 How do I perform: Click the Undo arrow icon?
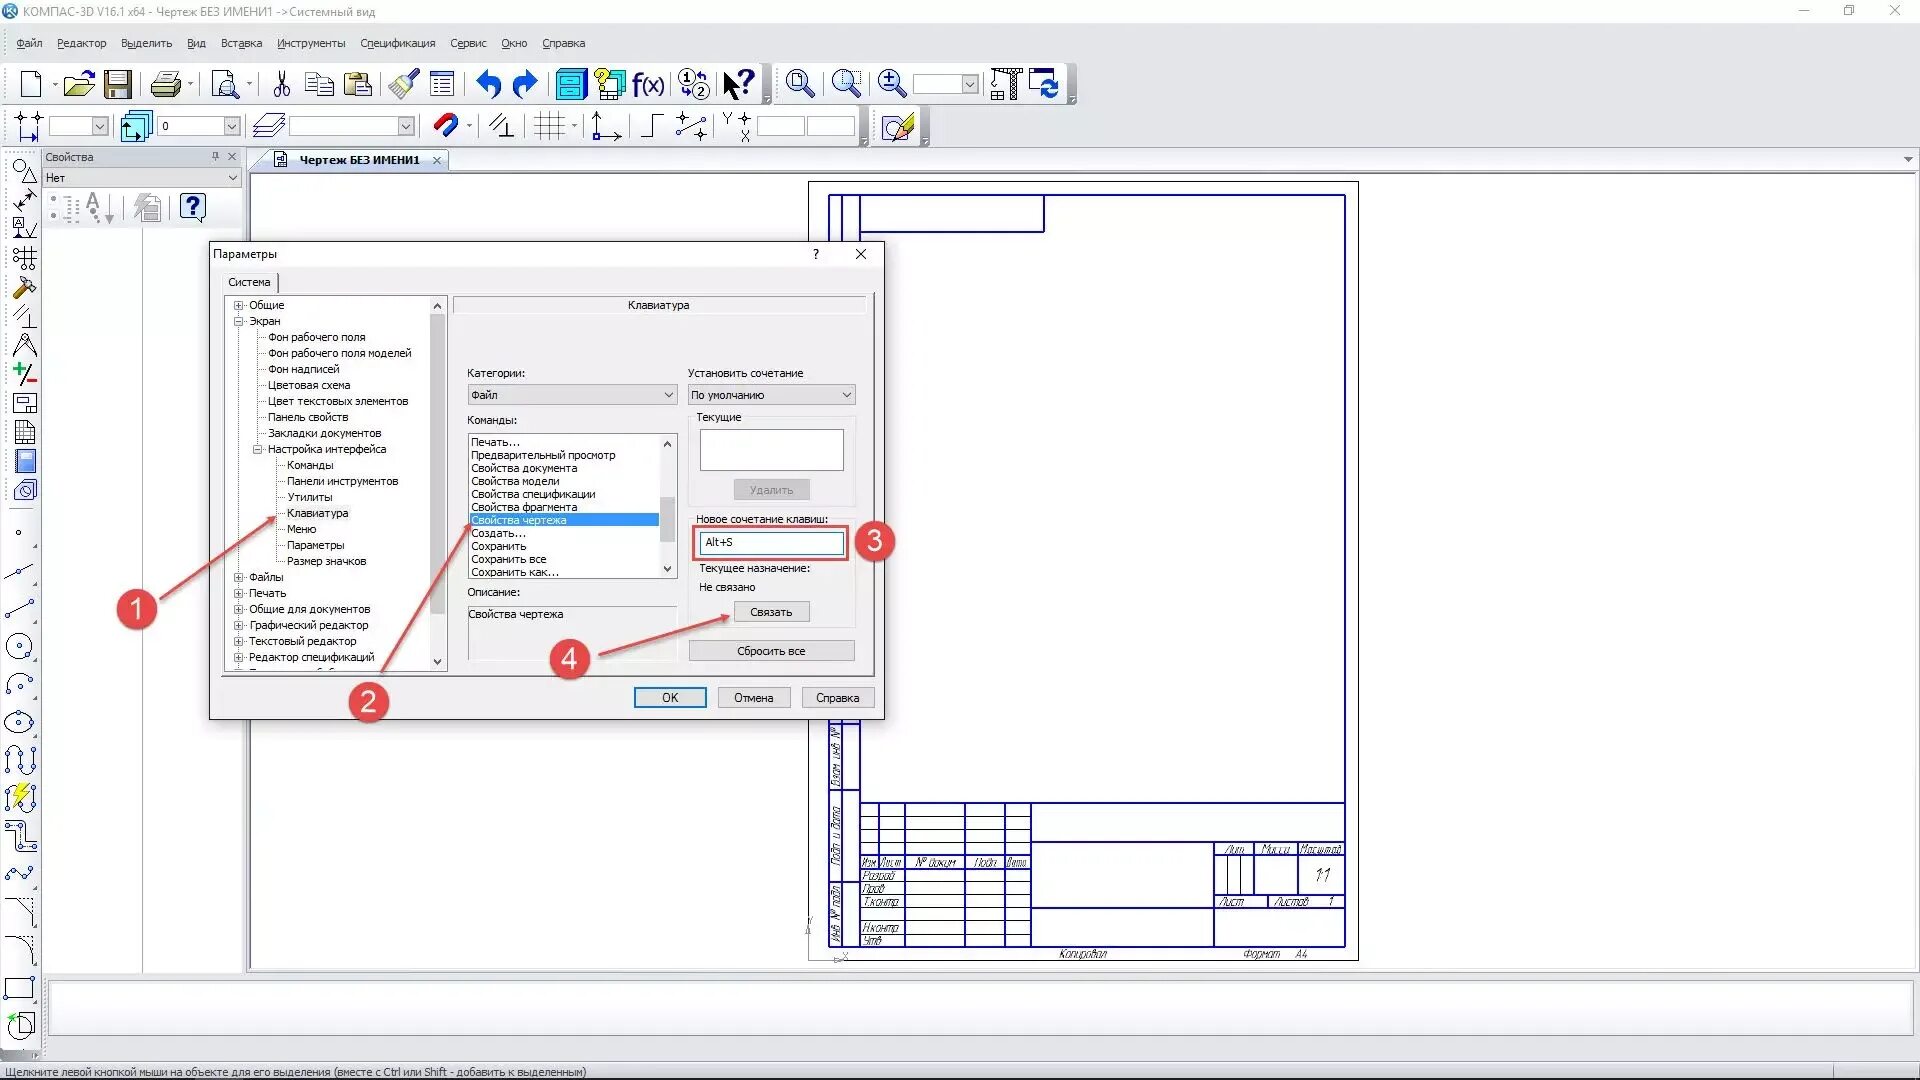point(488,84)
